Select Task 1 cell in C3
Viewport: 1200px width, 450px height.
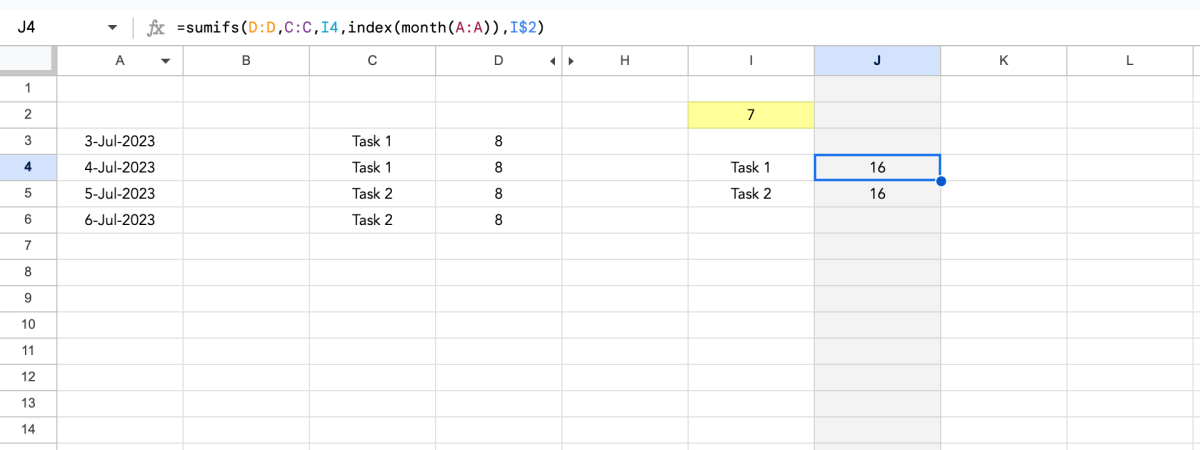click(372, 141)
